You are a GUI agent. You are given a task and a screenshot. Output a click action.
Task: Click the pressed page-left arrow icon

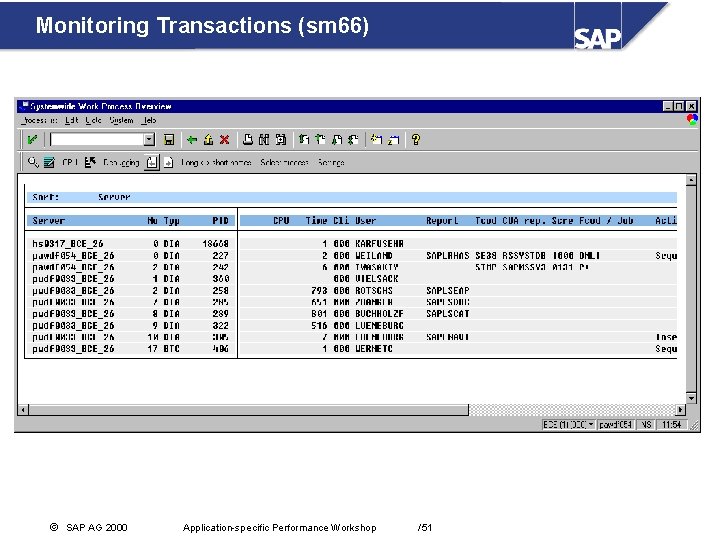(x=152, y=162)
